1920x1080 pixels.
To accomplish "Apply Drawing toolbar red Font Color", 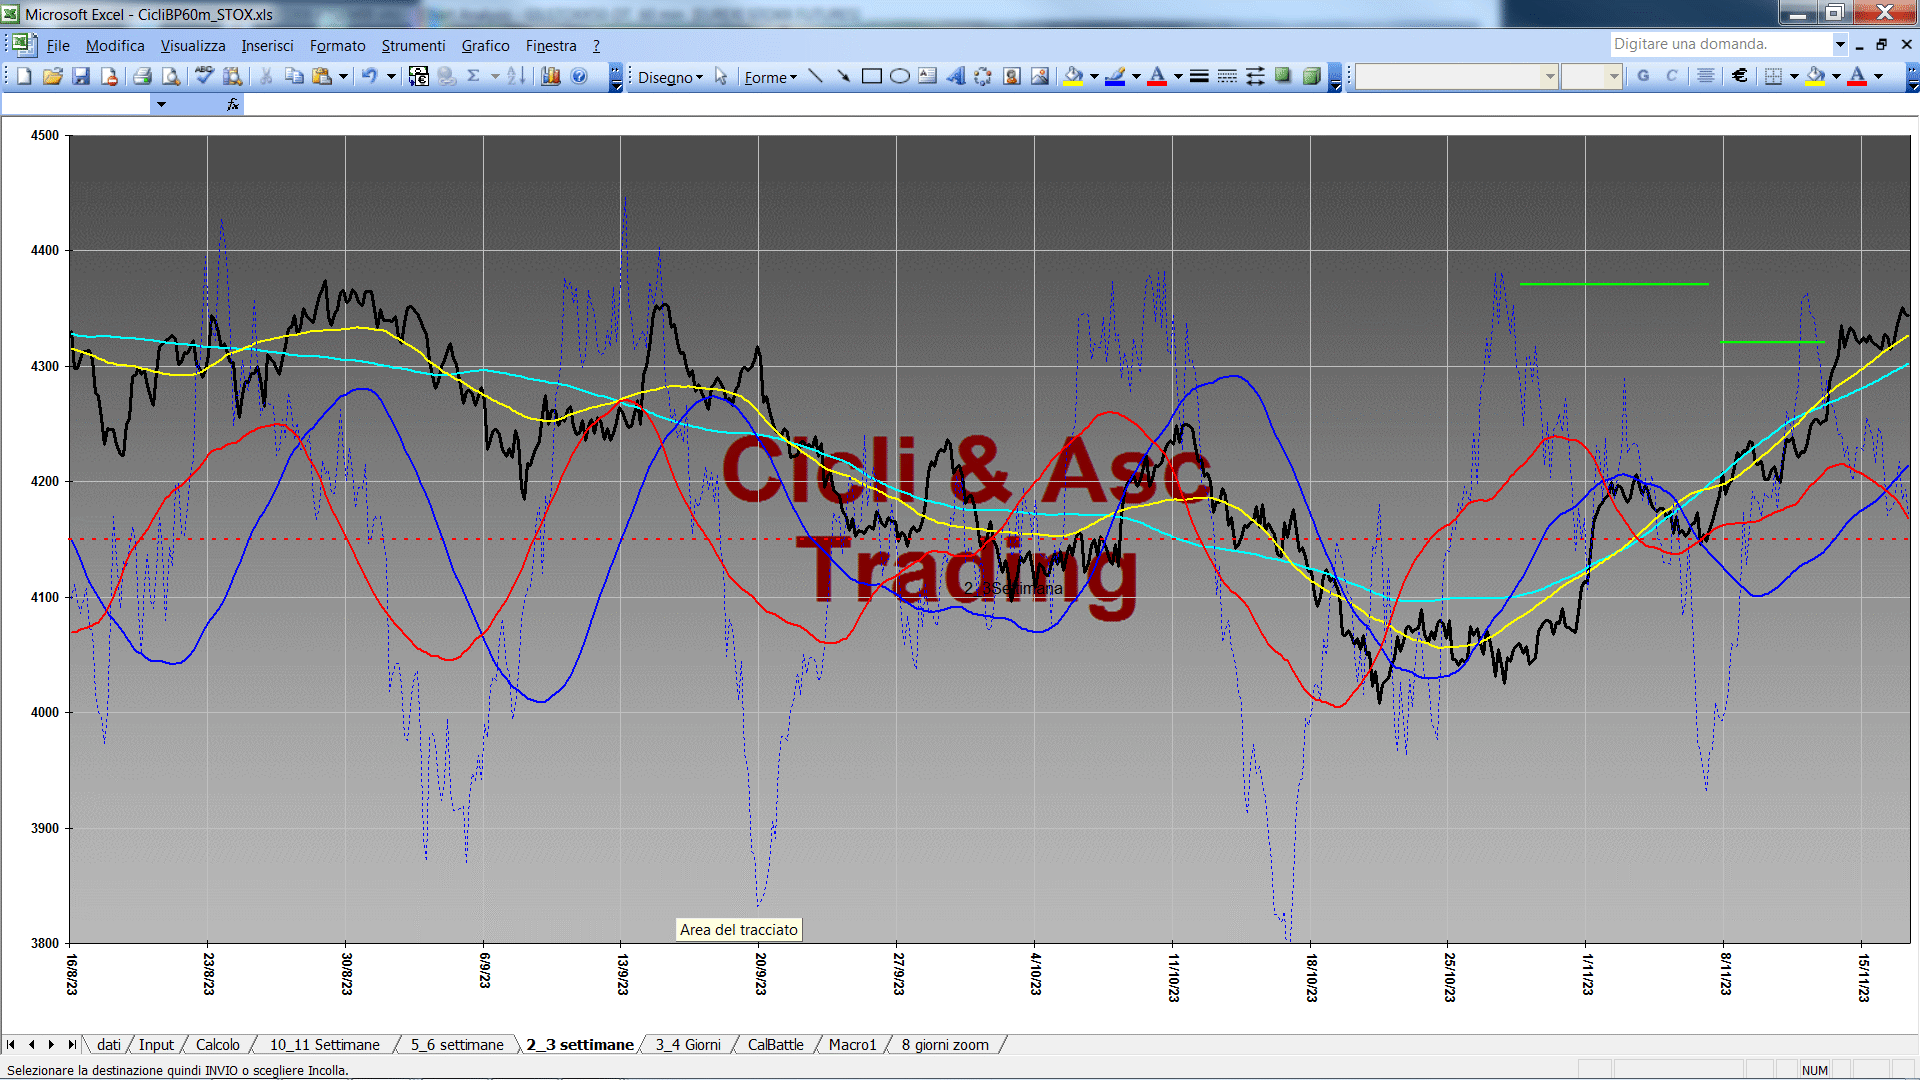I will point(1157,76).
